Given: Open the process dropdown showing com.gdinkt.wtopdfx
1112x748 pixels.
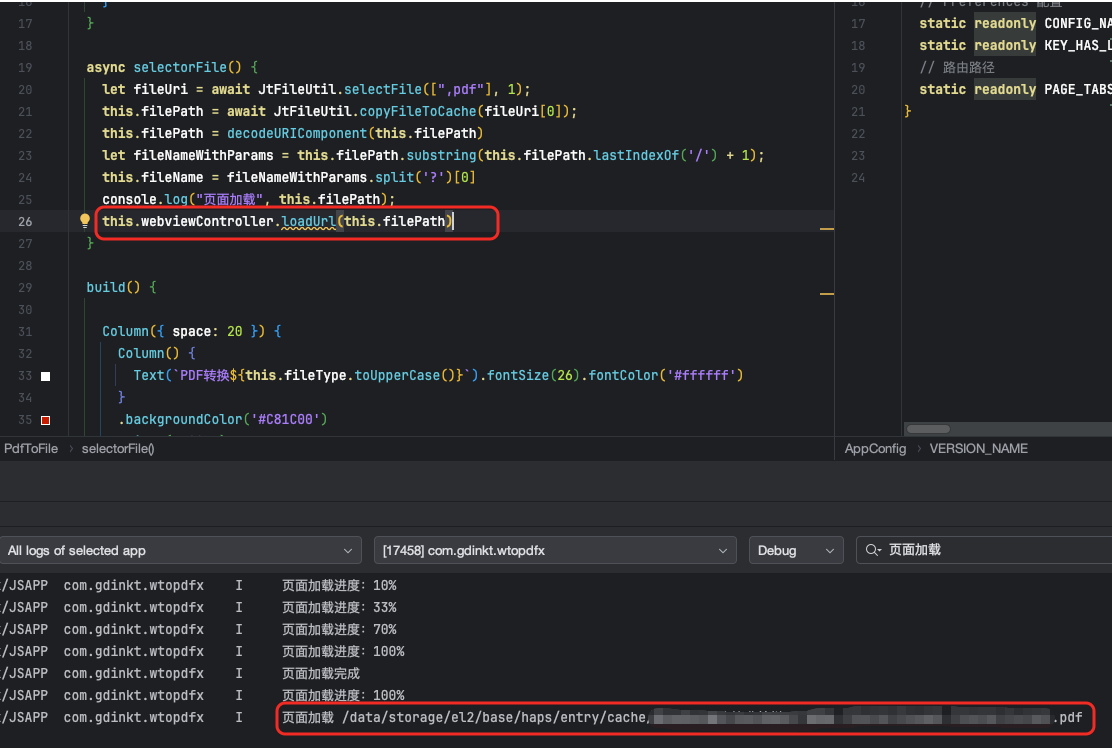Looking at the screenshot, I should 555,550.
